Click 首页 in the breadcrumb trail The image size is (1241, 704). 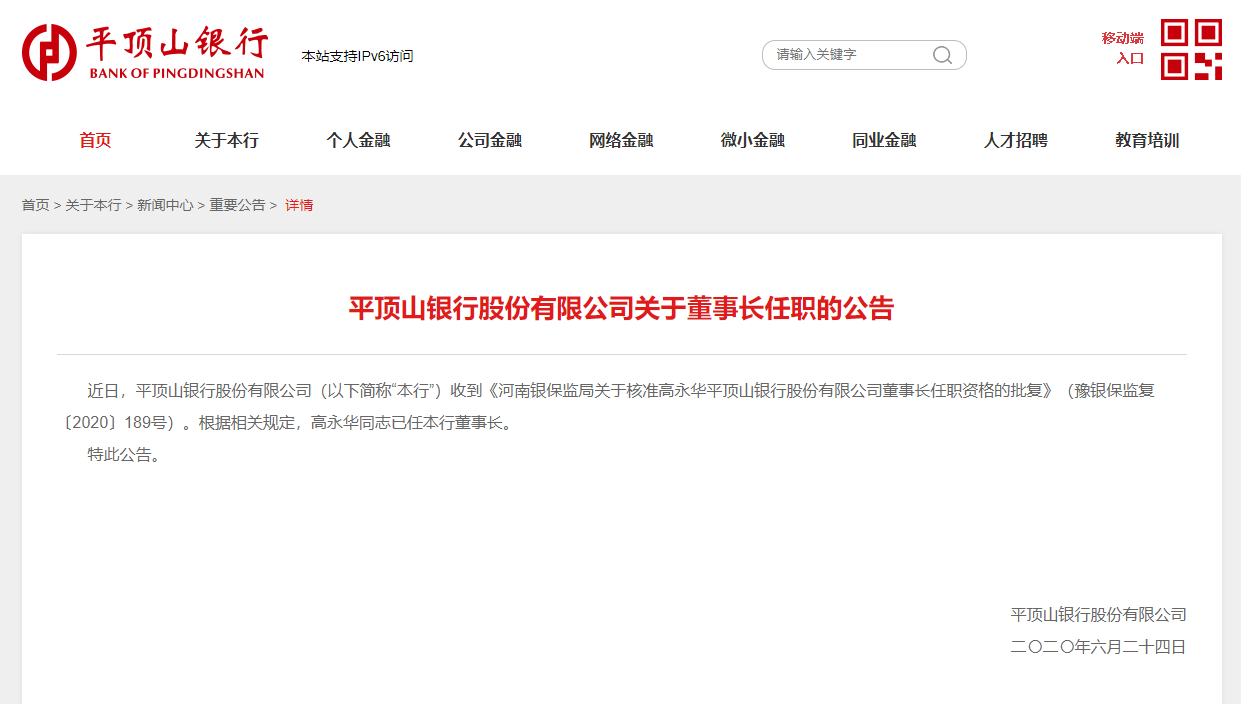pos(36,205)
